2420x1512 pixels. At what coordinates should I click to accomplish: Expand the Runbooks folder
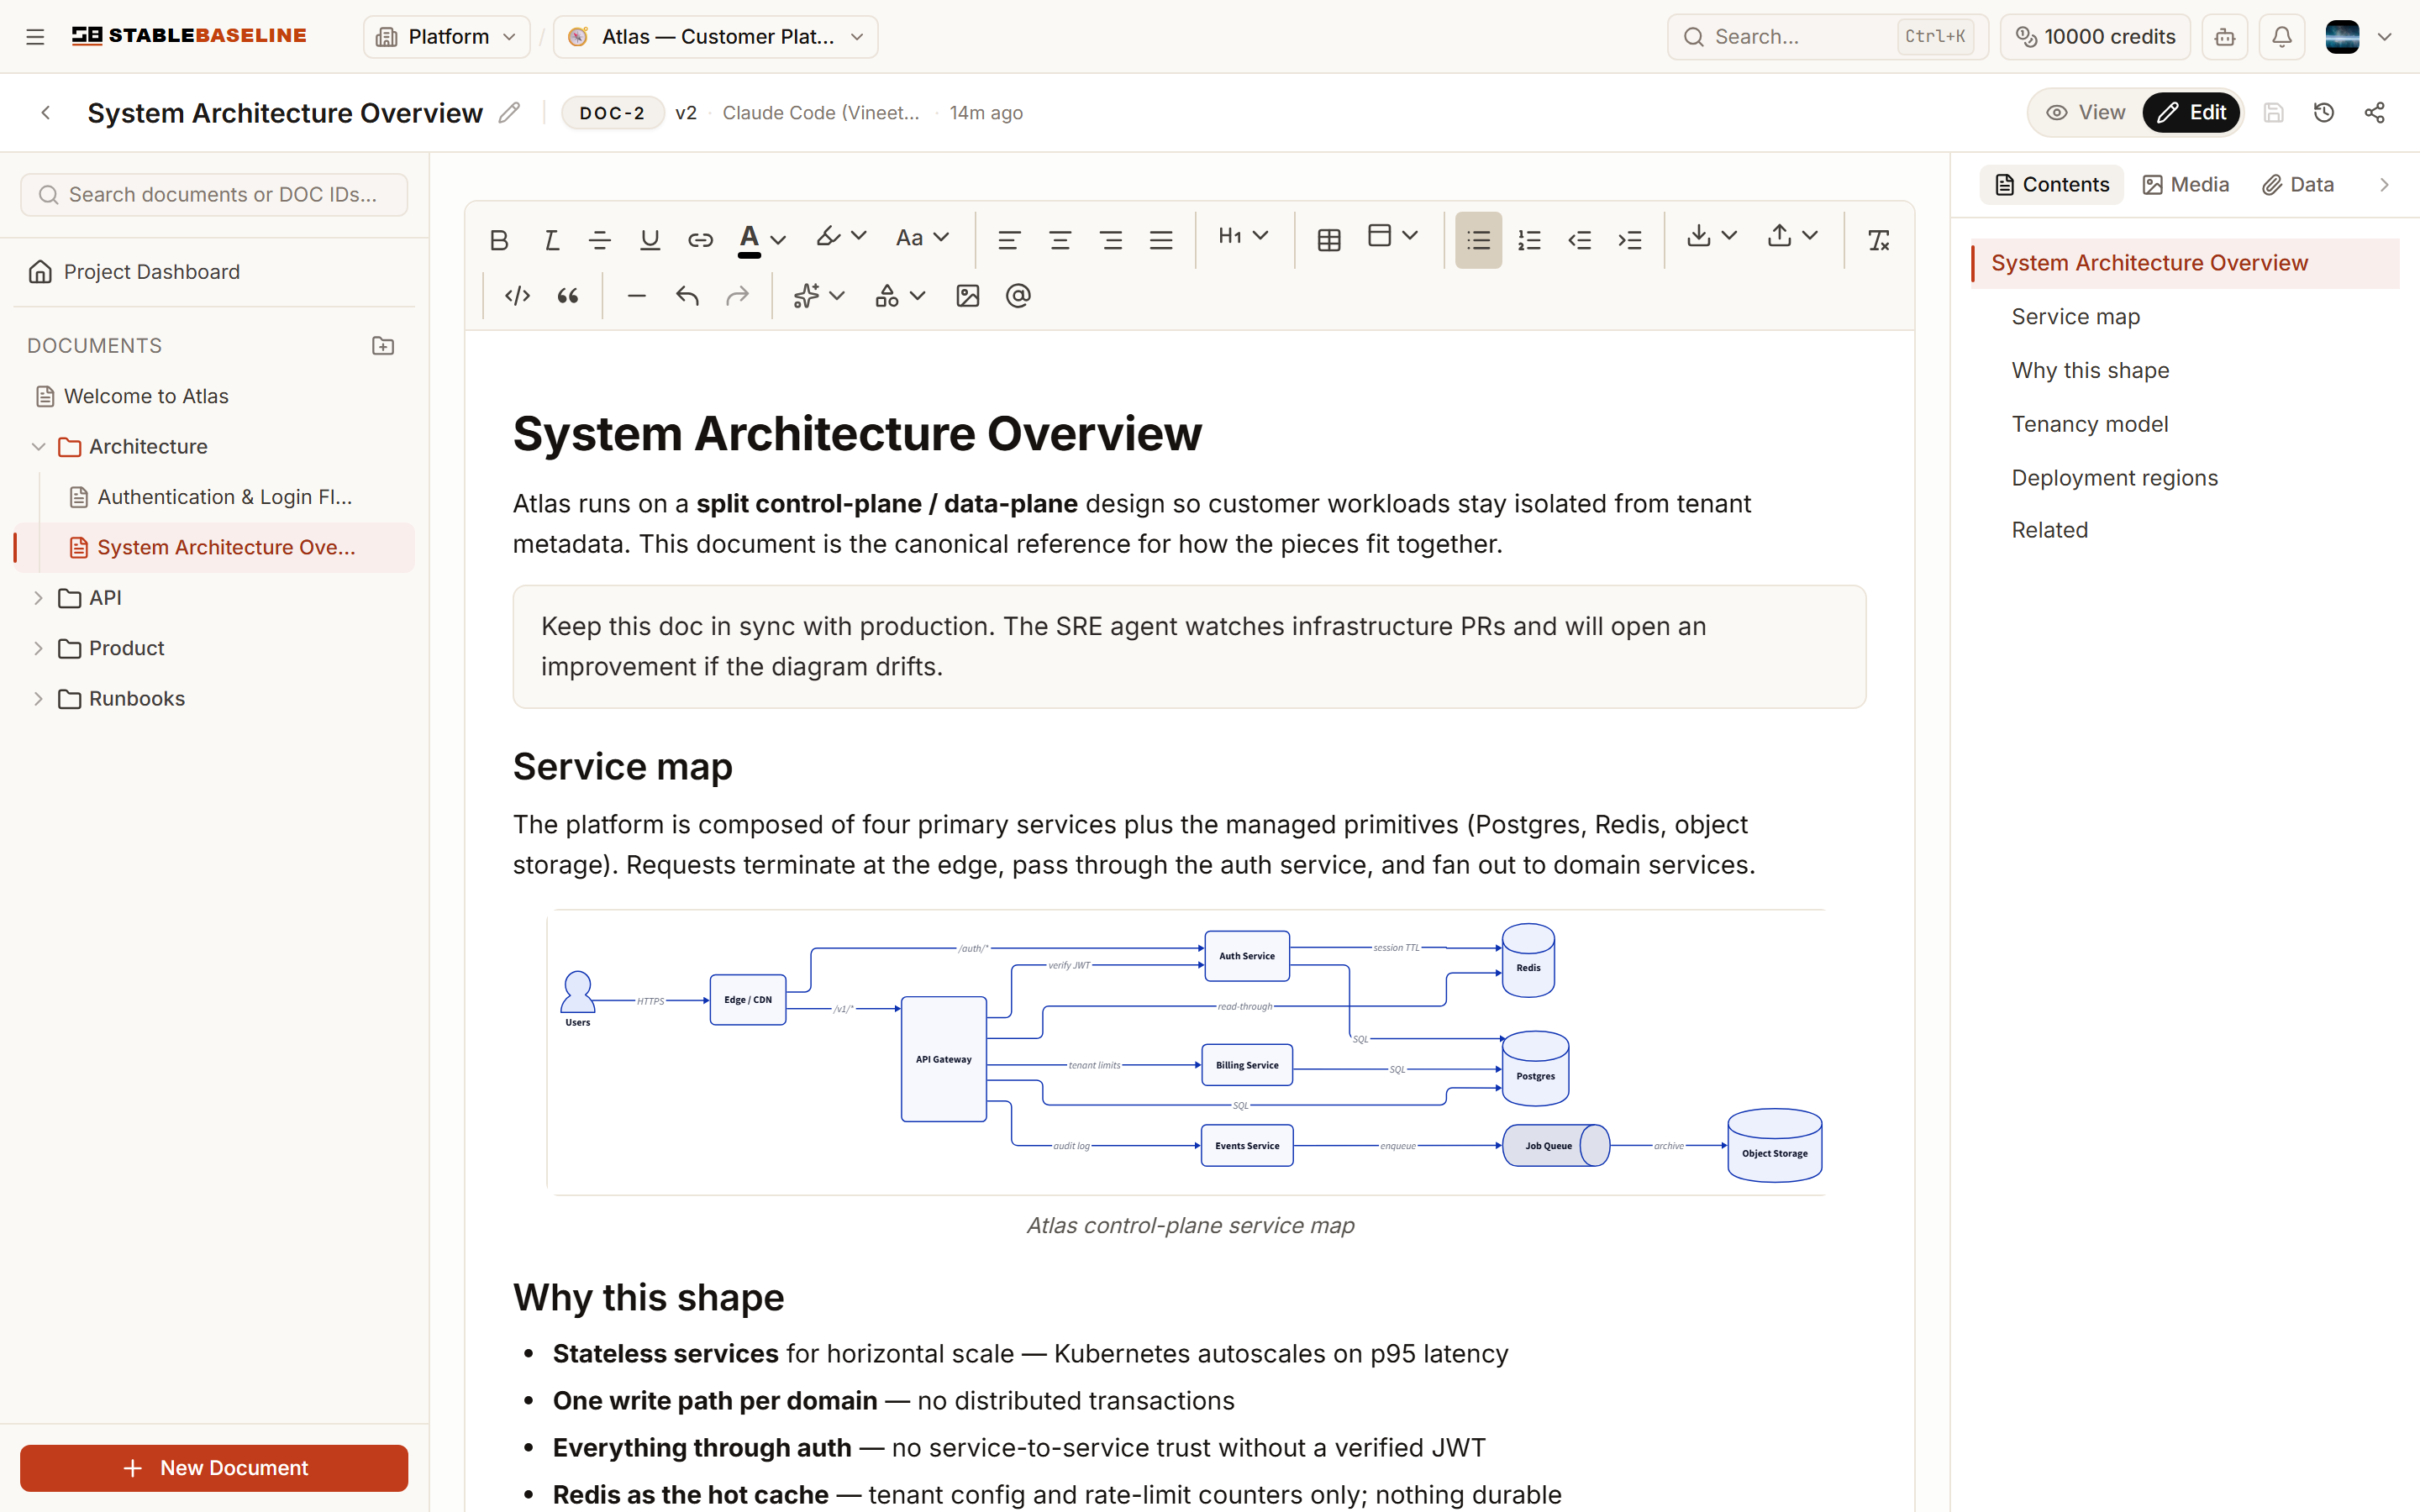click(38, 699)
